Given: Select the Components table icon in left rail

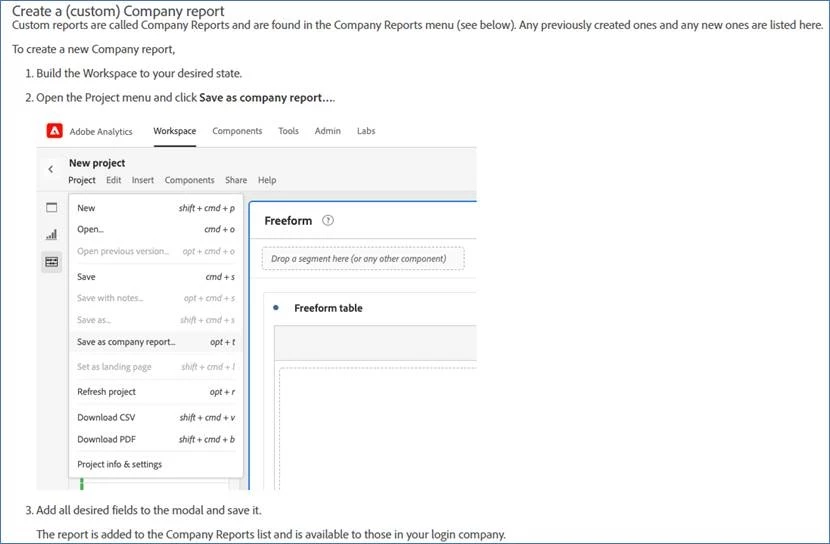Looking at the screenshot, I should 51,262.
